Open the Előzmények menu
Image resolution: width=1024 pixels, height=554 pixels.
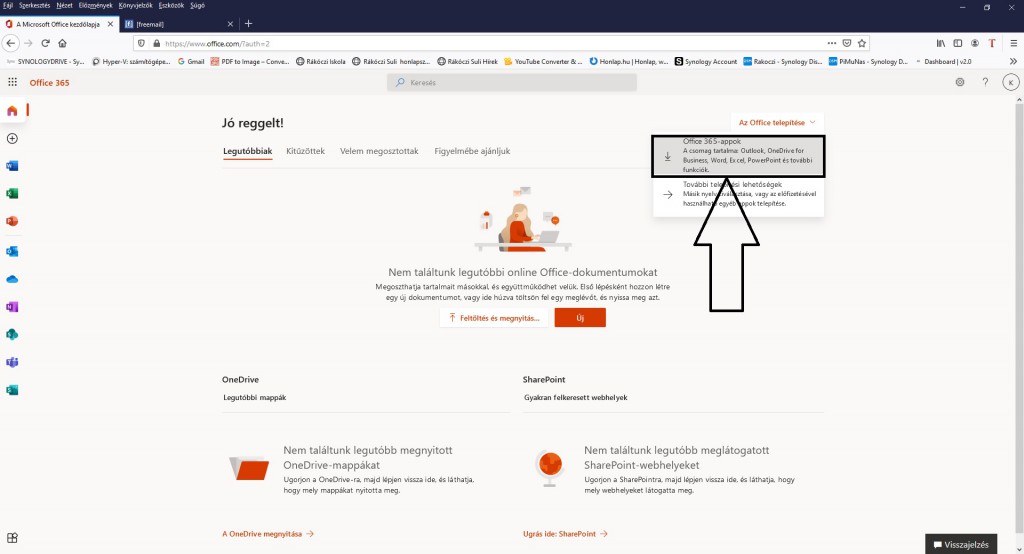(x=95, y=5)
